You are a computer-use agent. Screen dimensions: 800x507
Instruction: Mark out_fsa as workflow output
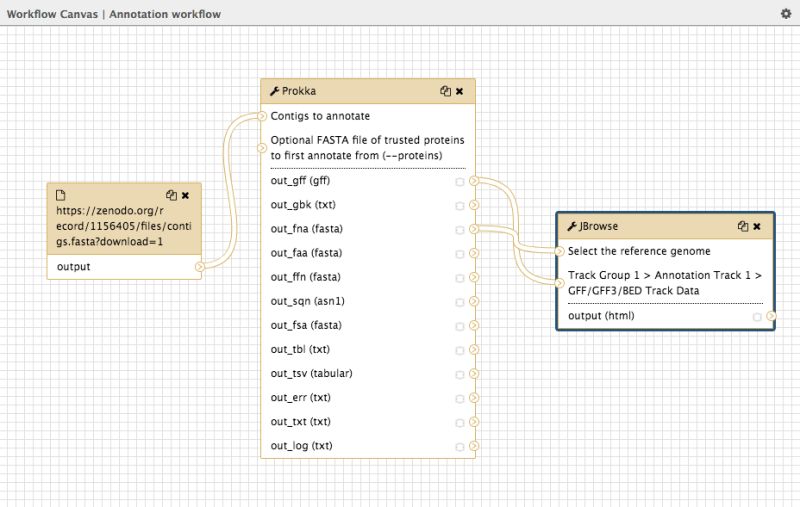tap(460, 326)
